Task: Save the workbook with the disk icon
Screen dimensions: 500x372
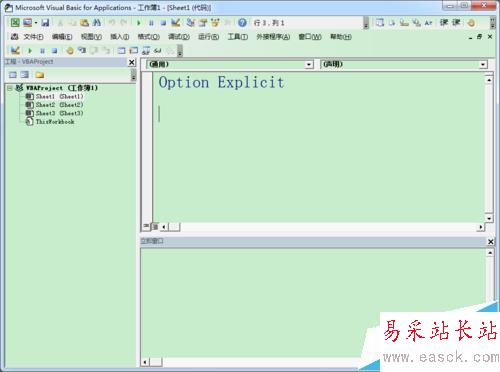Action: coord(45,23)
